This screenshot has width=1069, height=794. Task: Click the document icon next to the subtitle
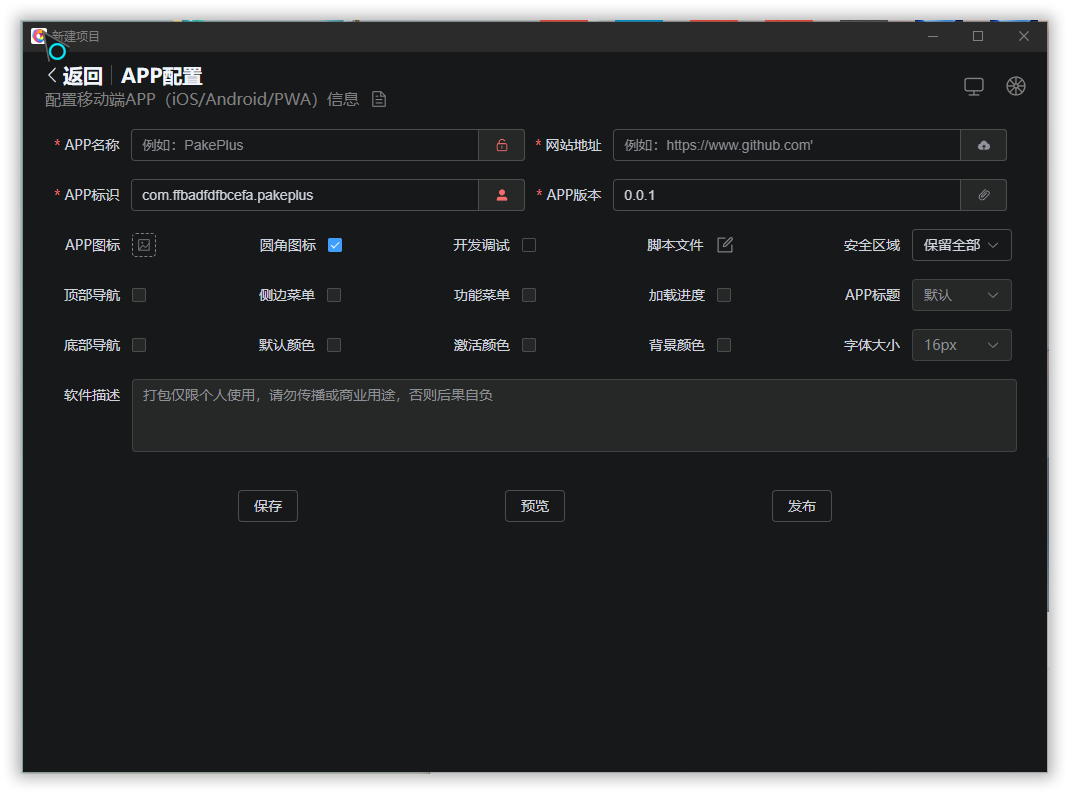[x=379, y=99]
